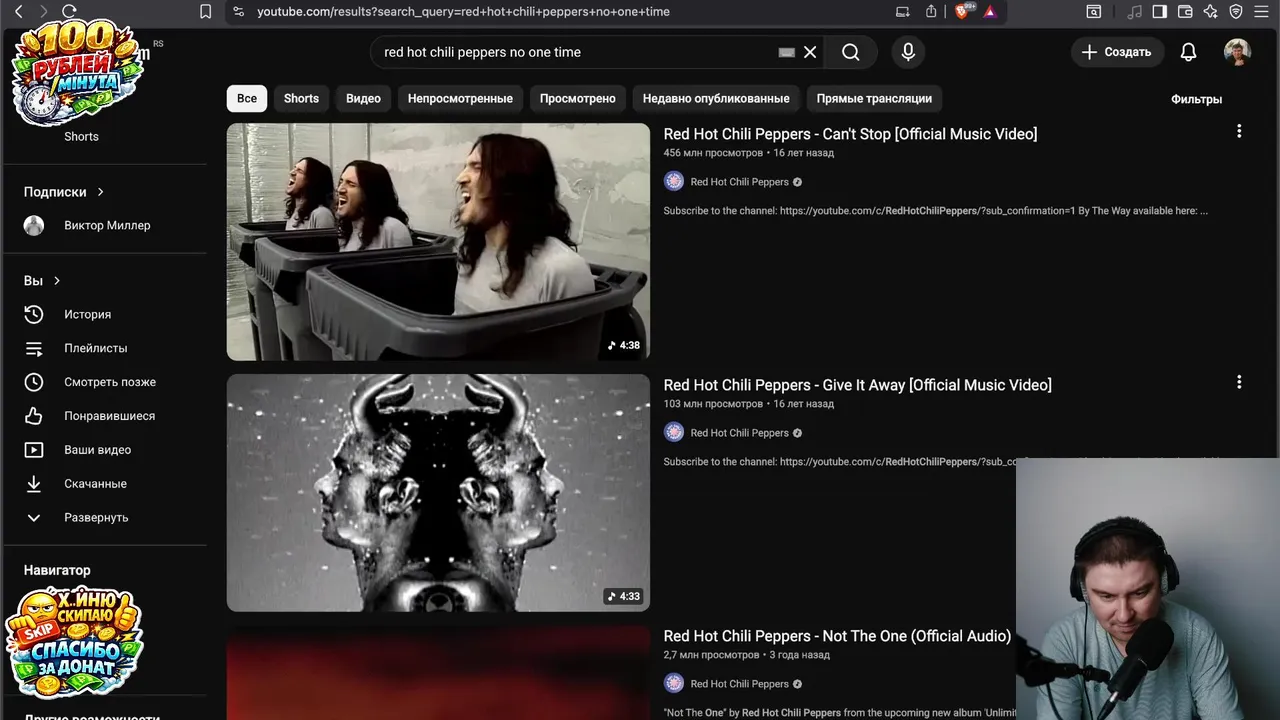The height and width of the screenshot is (720, 1280).
Task: Select the Shorts filter chip
Action: point(301,98)
